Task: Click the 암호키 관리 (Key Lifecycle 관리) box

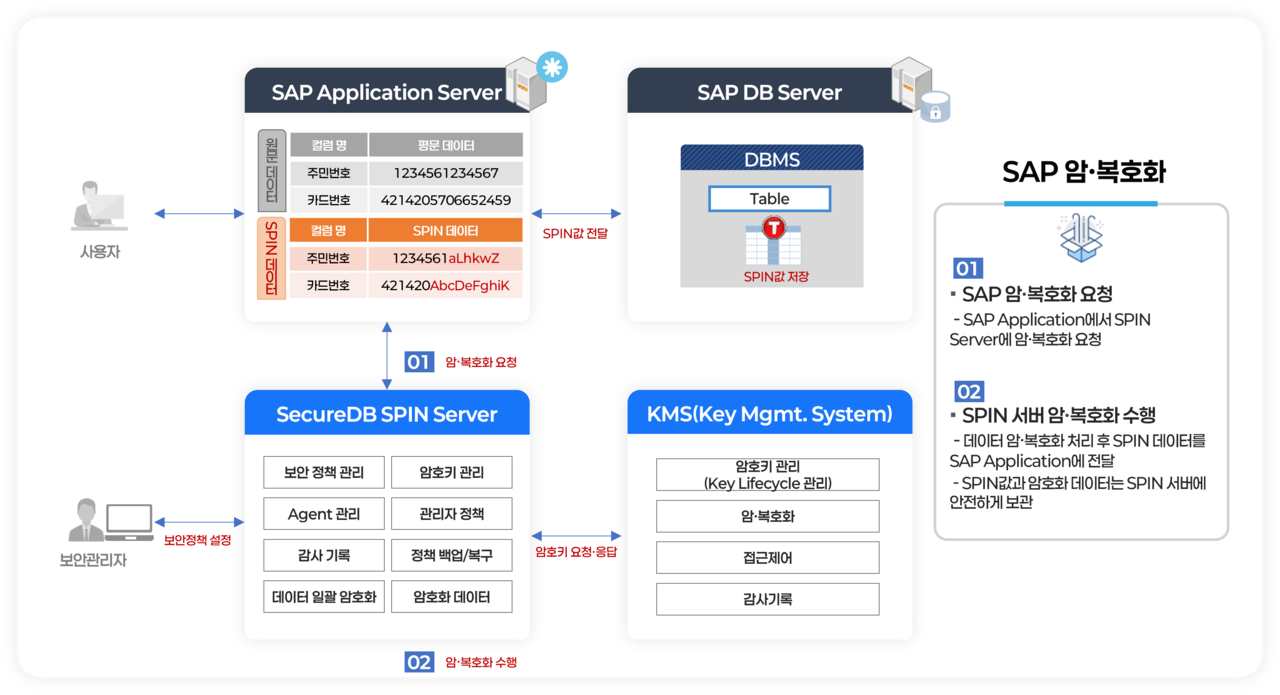Action: pyautogui.click(x=768, y=475)
